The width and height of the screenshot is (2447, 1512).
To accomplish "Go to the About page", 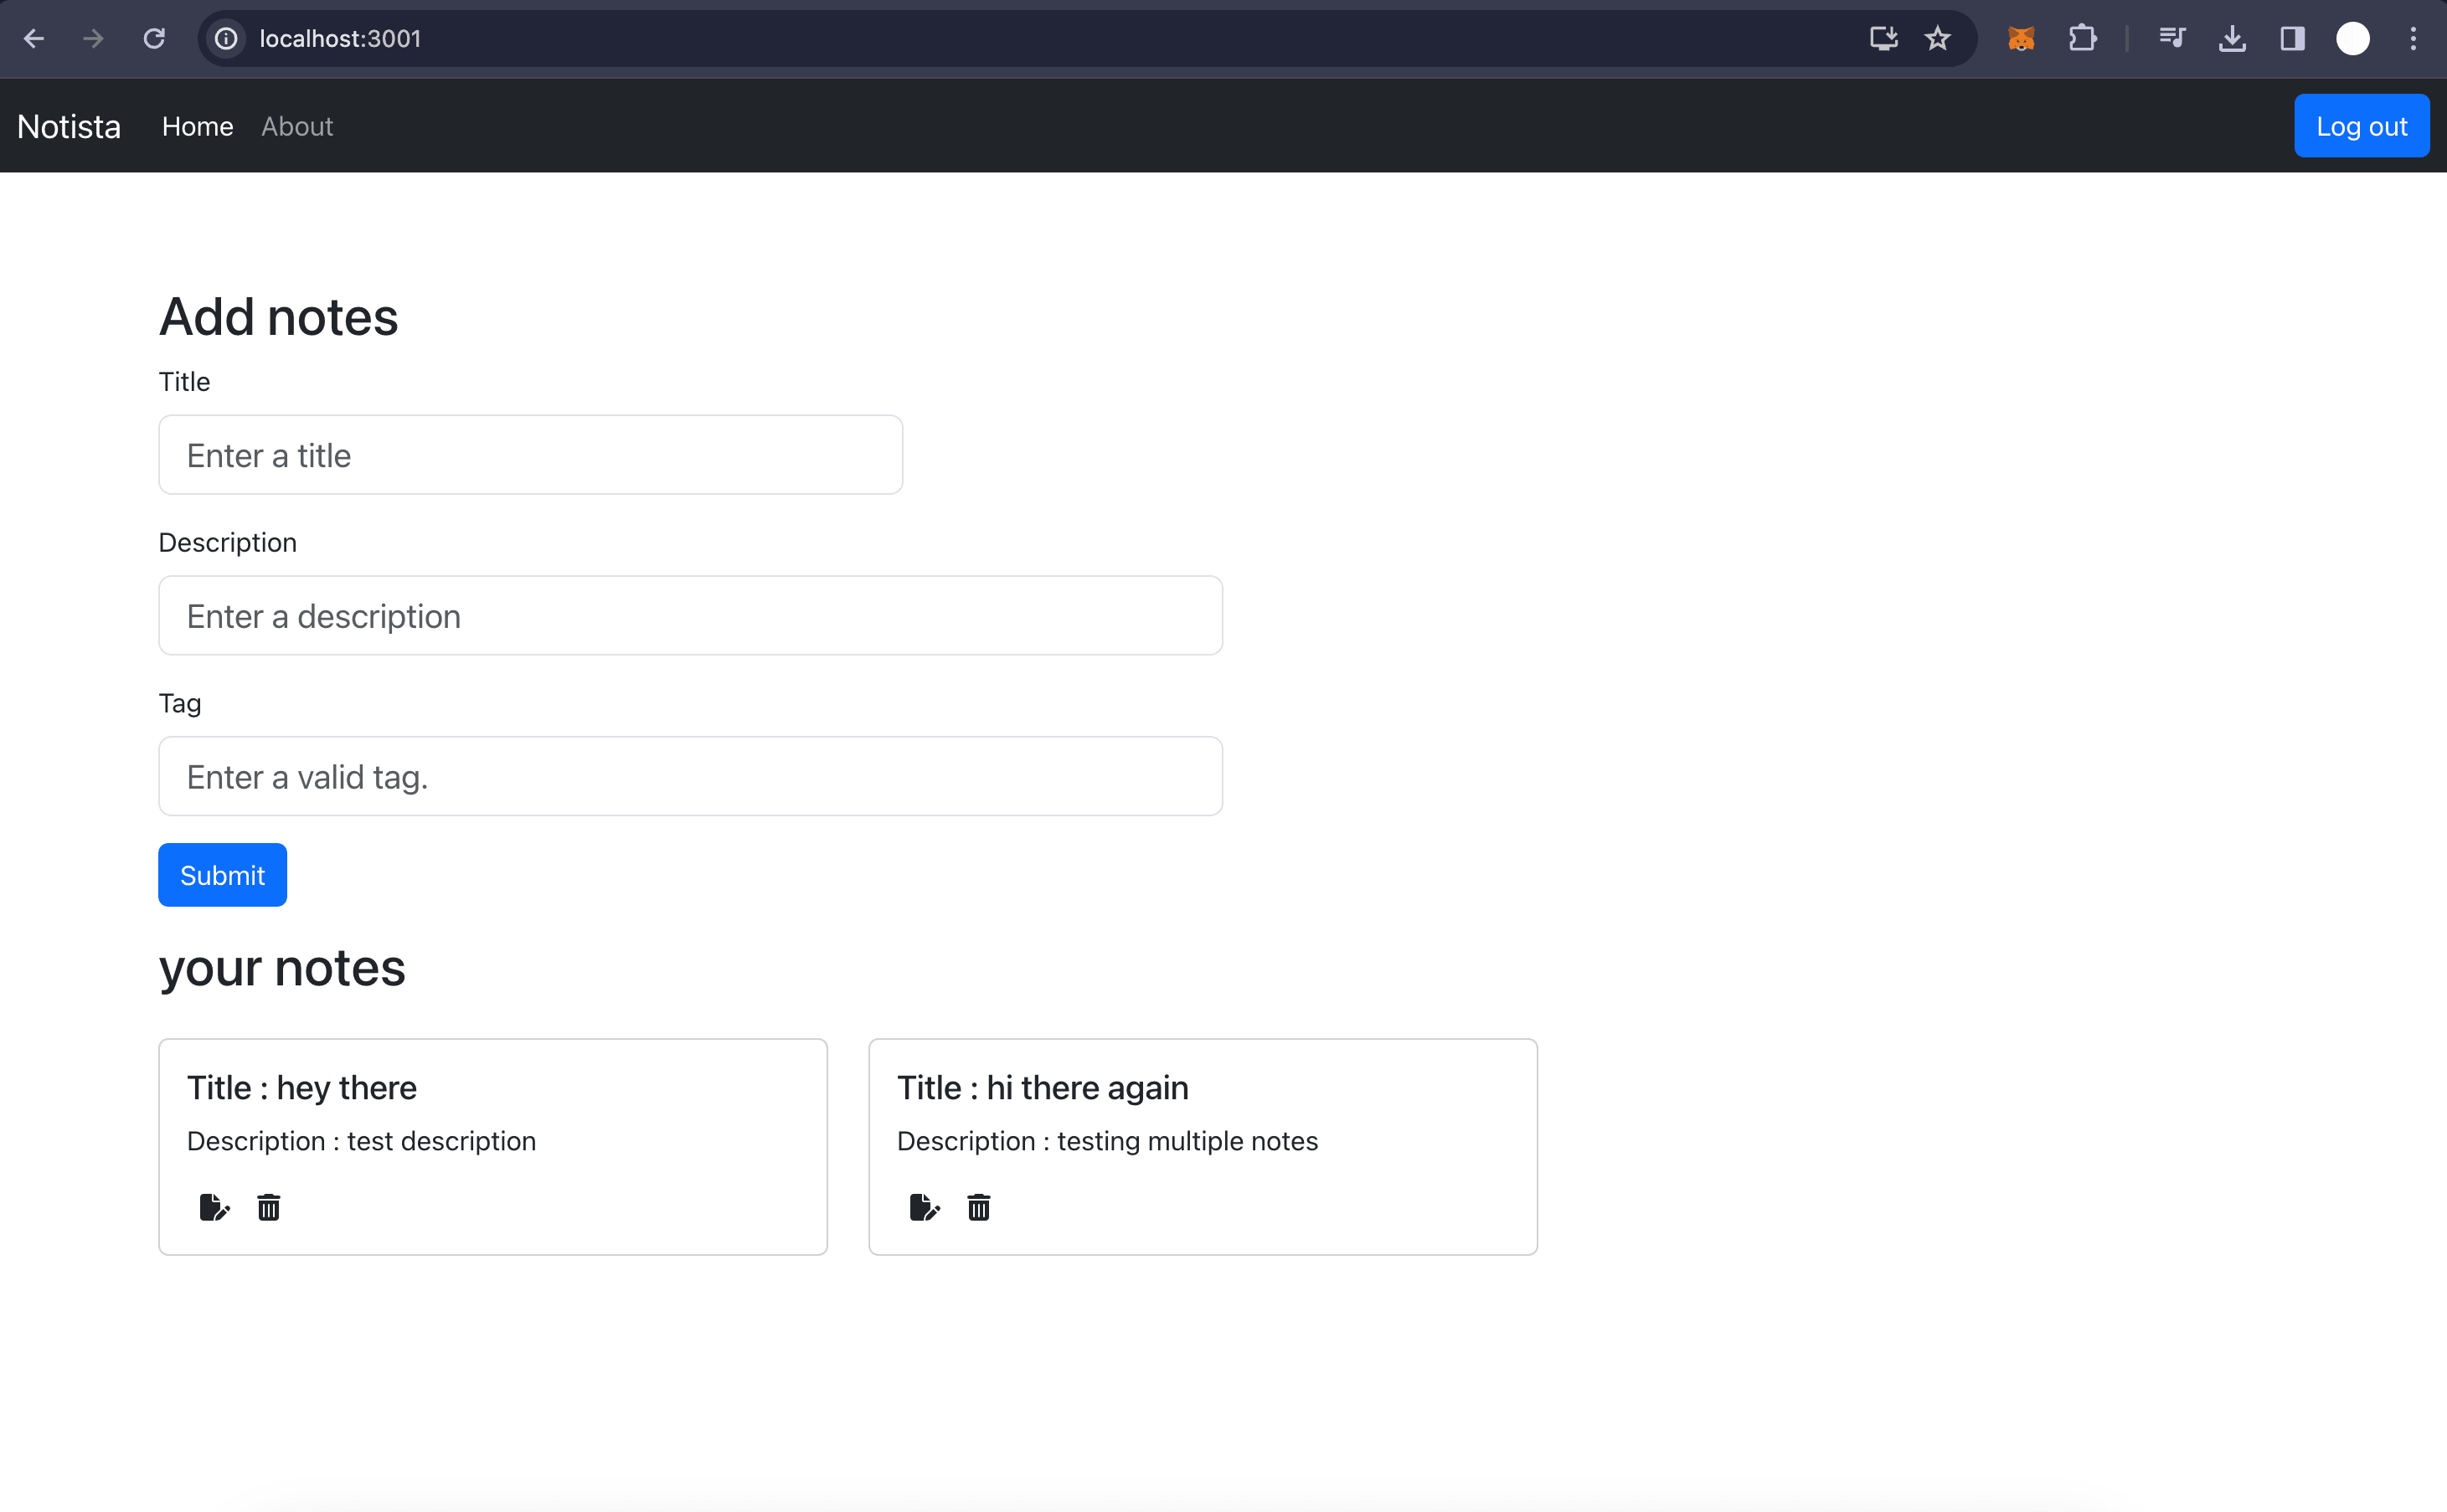I will [x=297, y=127].
